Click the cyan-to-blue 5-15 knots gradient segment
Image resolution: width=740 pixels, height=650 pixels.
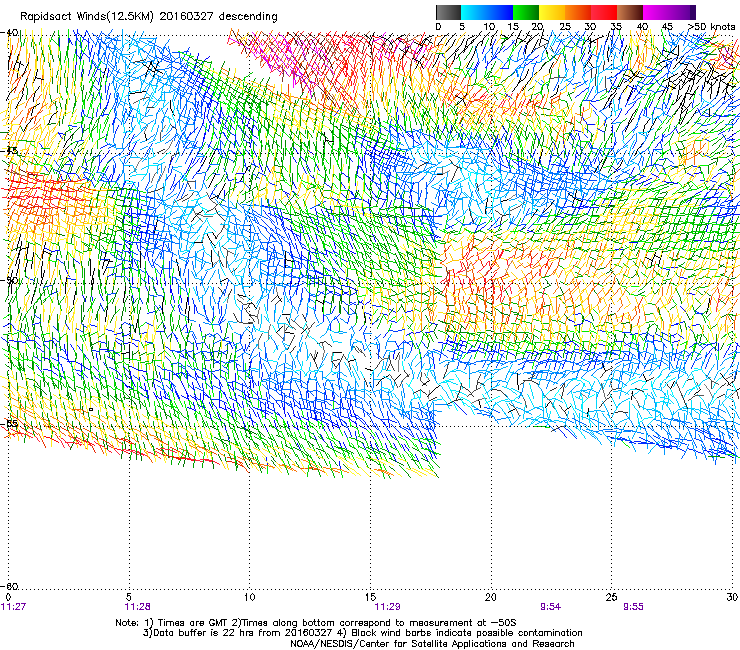click(487, 12)
